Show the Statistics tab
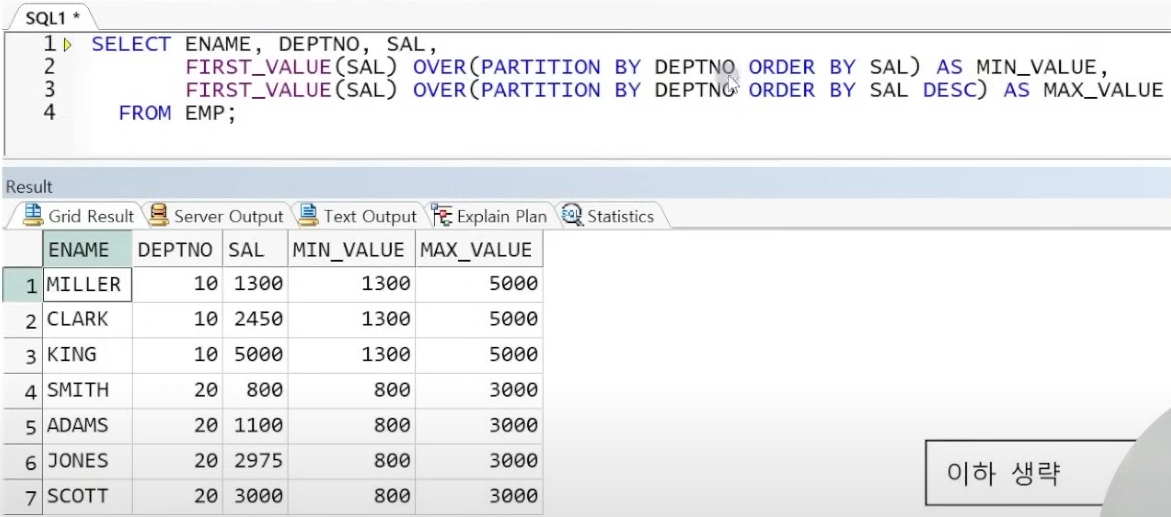The width and height of the screenshot is (1171, 517). point(608,216)
